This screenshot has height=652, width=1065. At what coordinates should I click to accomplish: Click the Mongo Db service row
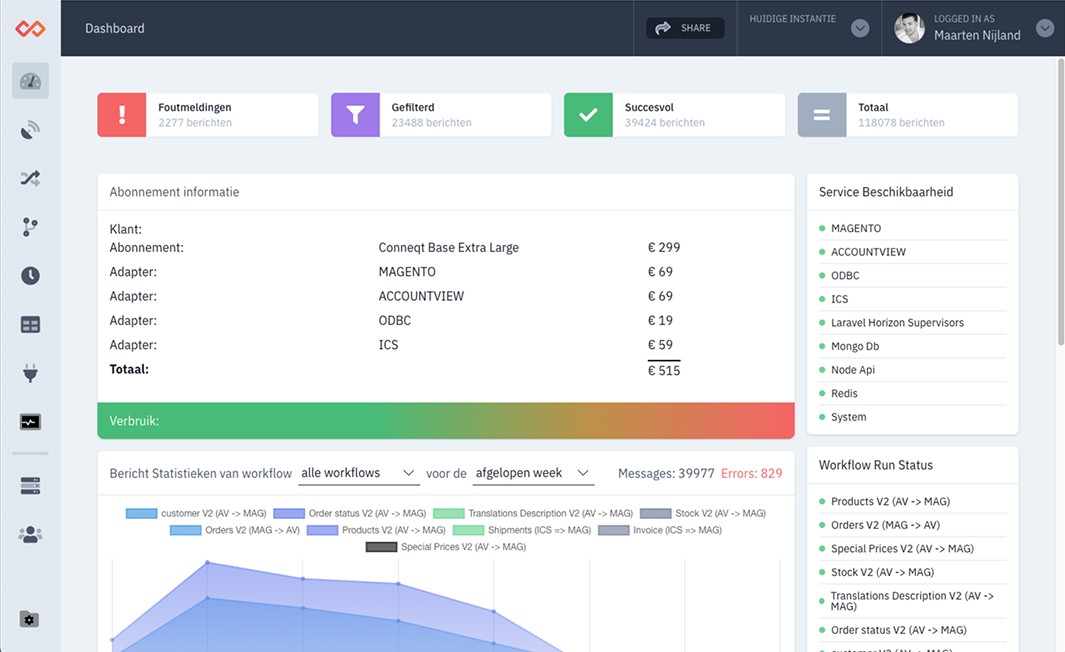[912, 346]
